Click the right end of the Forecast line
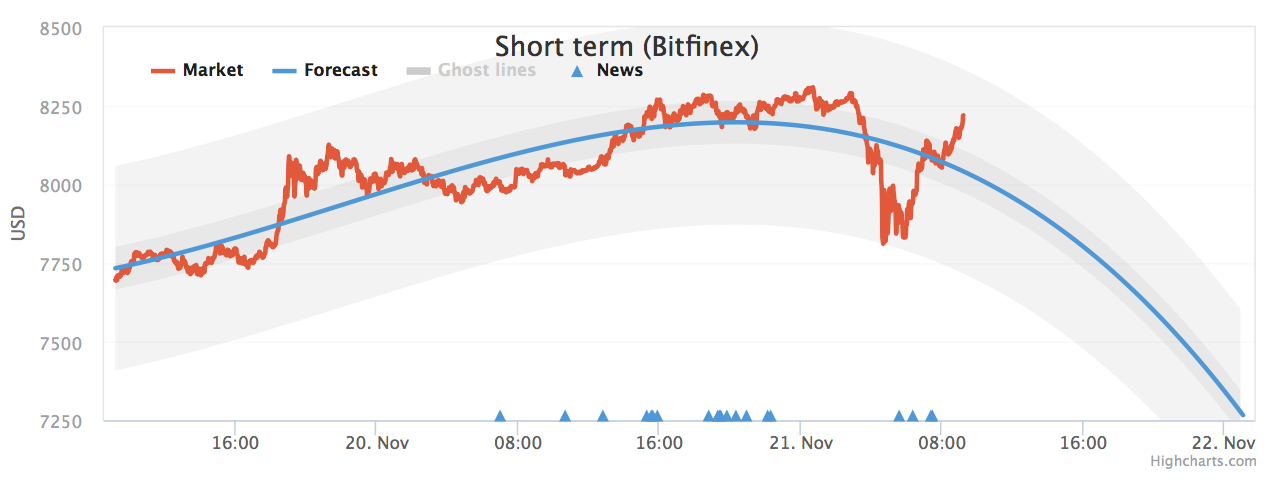This screenshot has height=484, width=1277. click(1241, 413)
